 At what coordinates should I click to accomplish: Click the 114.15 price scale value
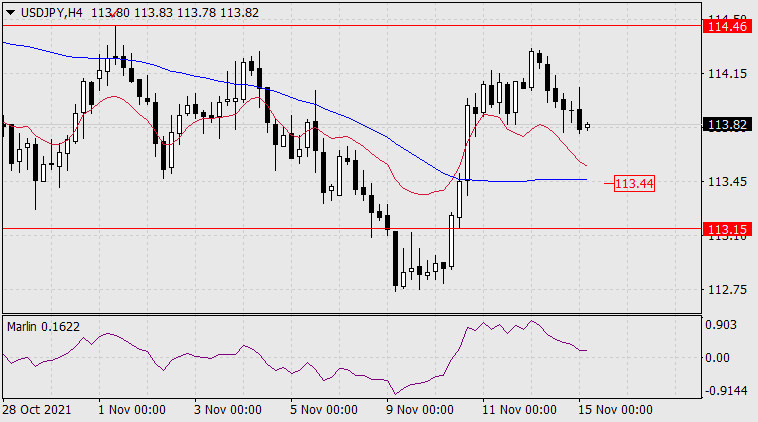[x=728, y=74]
